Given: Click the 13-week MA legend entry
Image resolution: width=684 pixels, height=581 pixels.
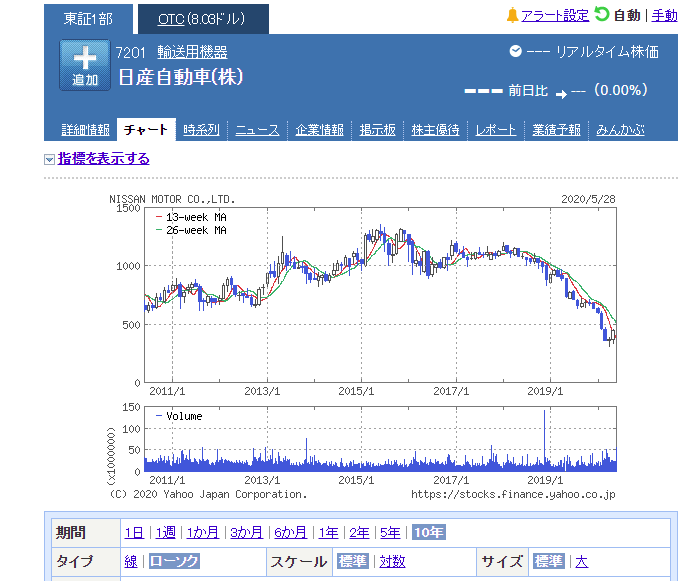Looking at the screenshot, I should (192, 217).
